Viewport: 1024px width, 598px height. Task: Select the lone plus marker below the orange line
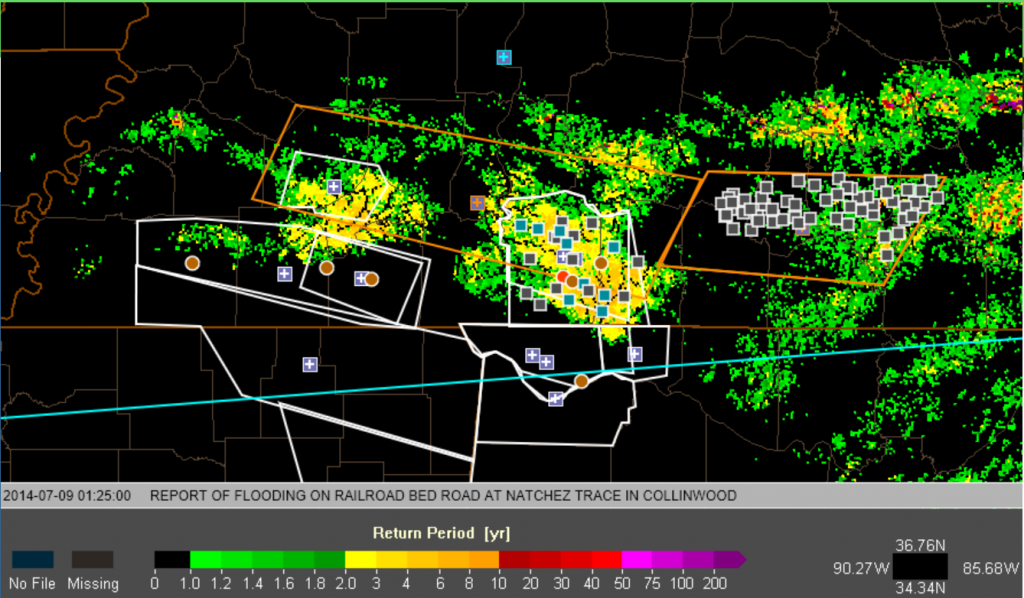(x=310, y=364)
